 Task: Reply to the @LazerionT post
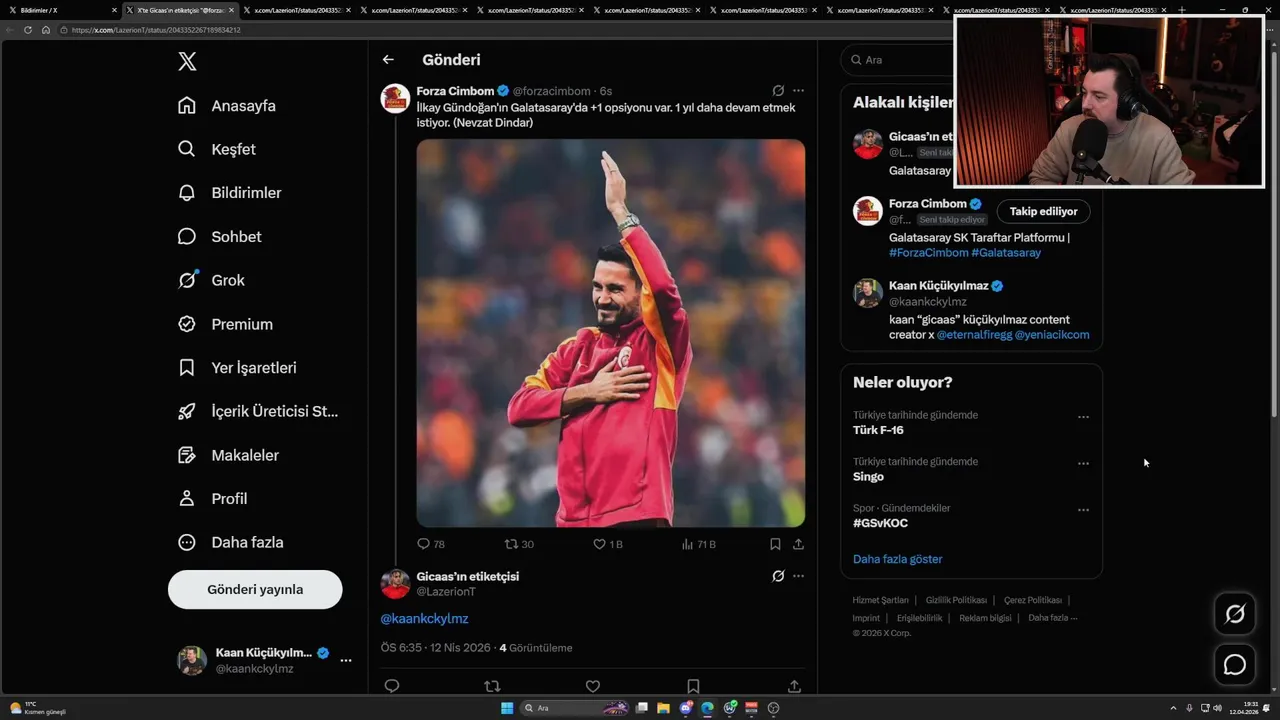[x=392, y=686]
